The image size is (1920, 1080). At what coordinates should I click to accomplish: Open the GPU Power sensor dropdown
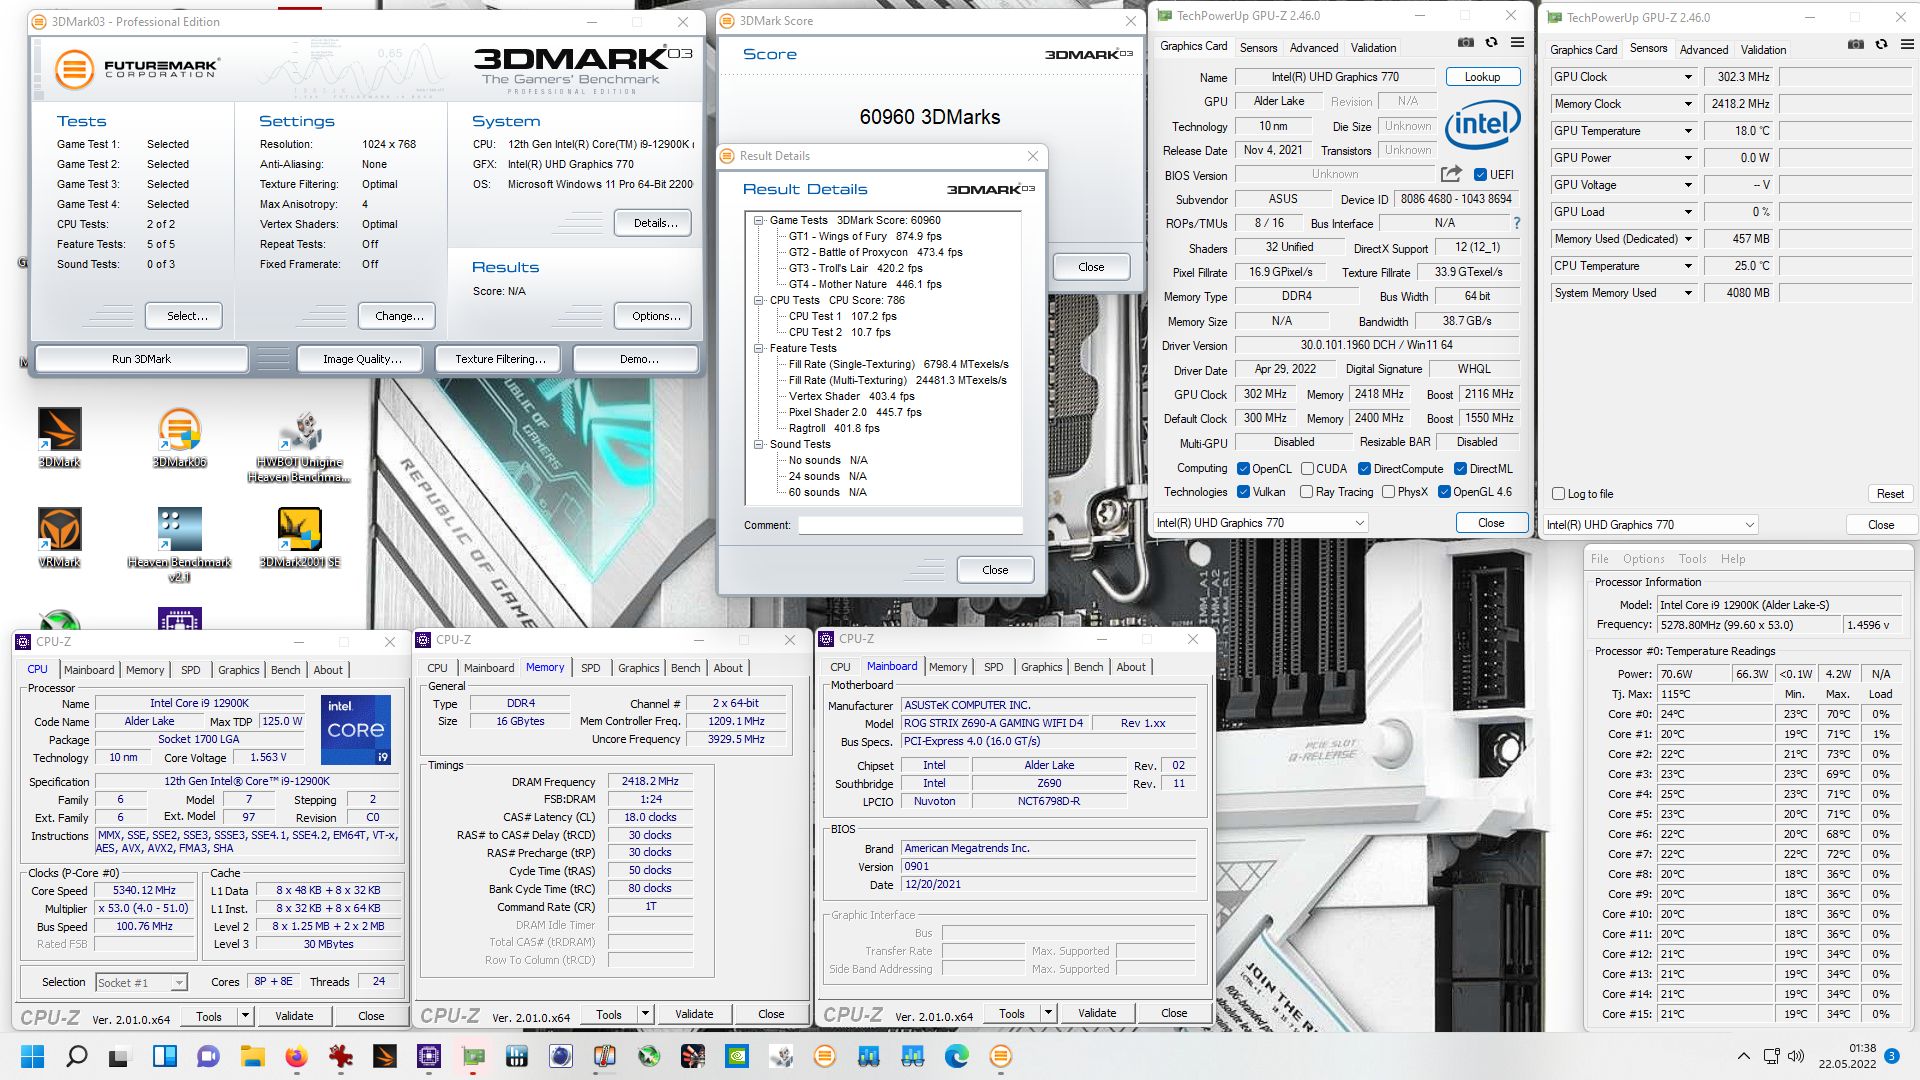point(1688,158)
